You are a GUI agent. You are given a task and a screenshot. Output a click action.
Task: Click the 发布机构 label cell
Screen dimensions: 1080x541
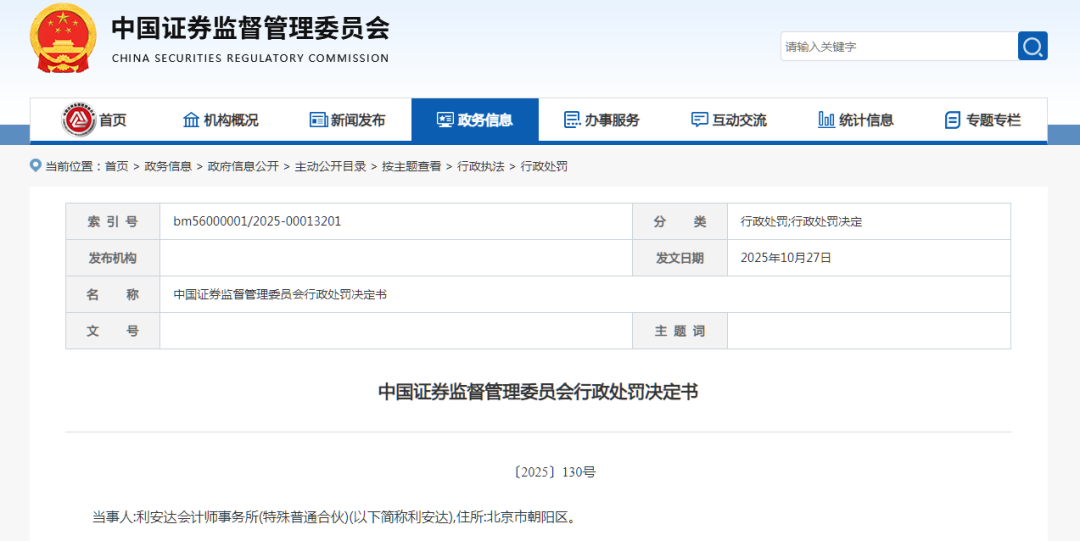click(x=113, y=258)
